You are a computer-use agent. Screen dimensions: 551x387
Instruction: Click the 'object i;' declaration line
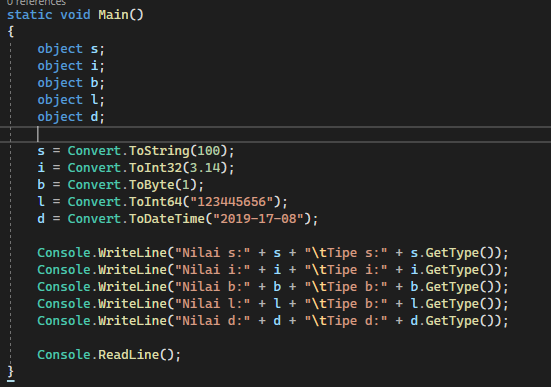pyautogui.click(x=71, y=66)
